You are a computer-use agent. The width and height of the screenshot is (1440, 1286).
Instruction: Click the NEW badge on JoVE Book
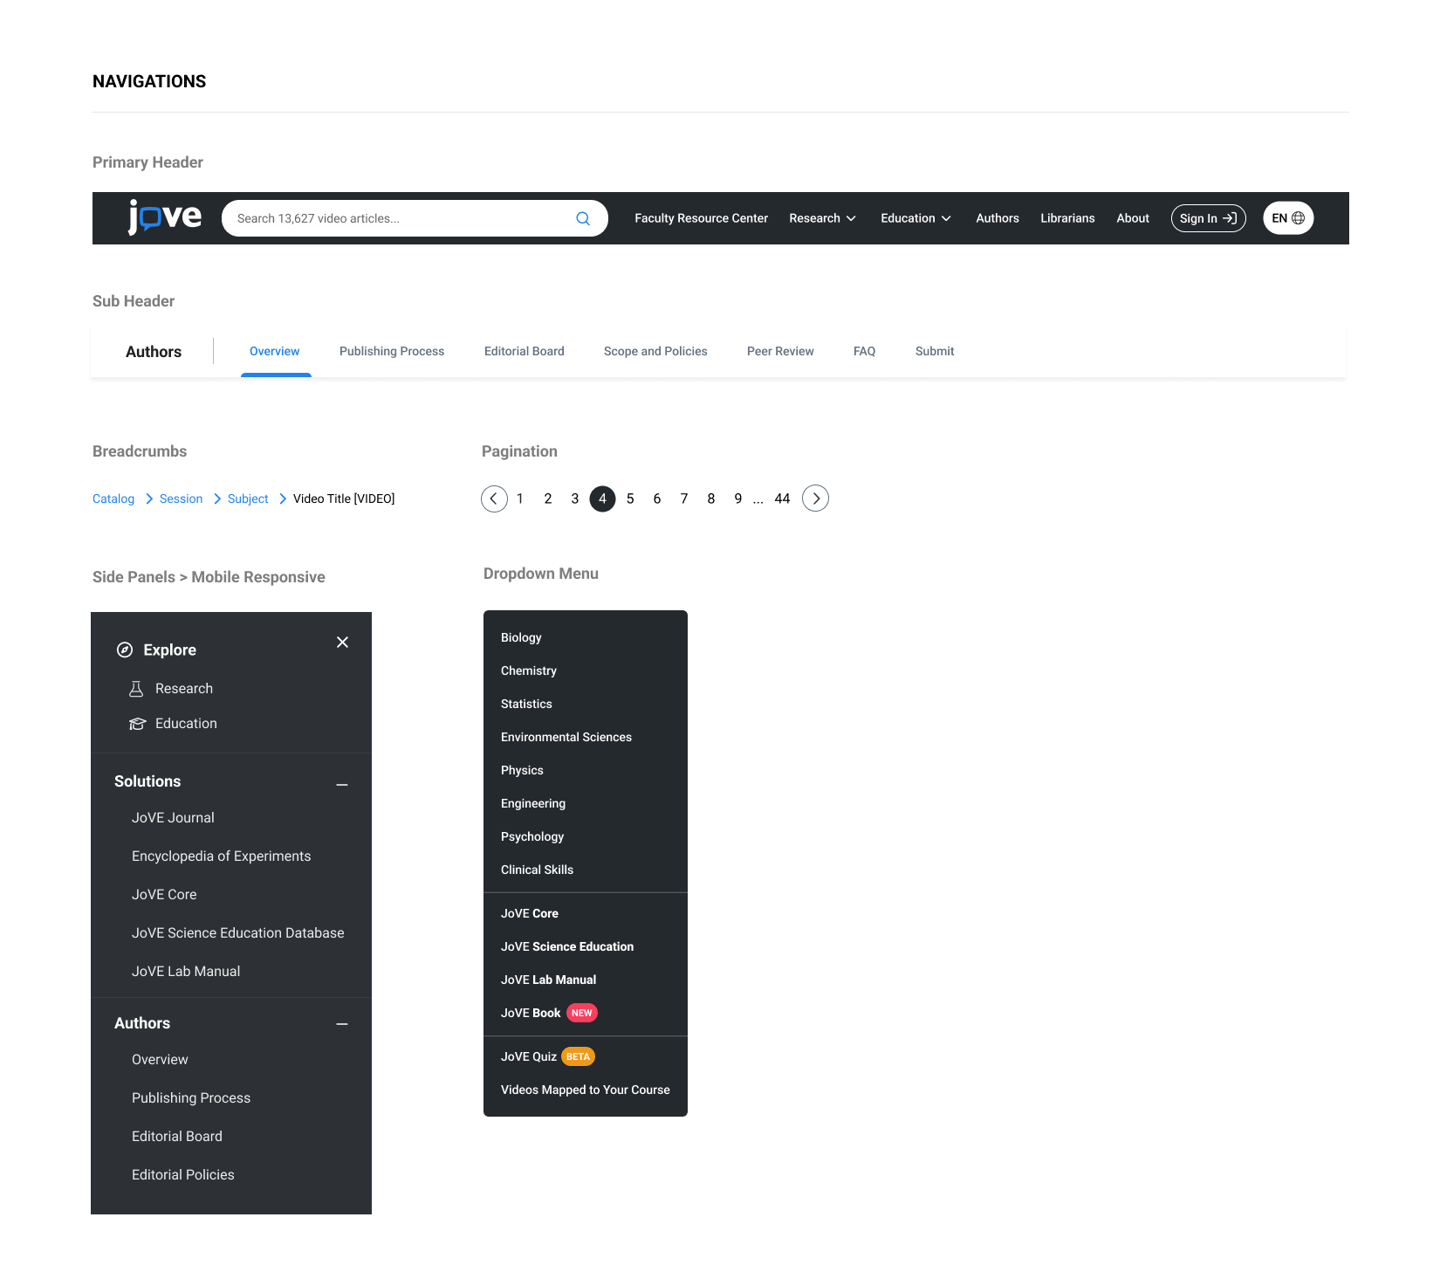[x=582, y=1013]
